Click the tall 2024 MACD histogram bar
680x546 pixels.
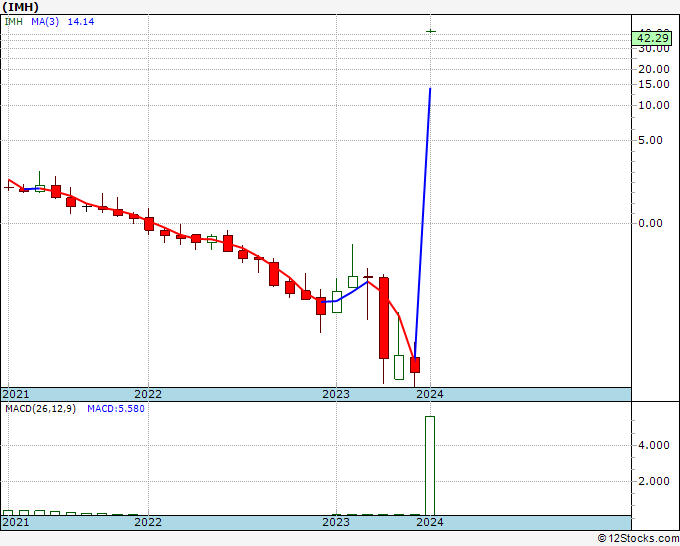click(x=430, y=466)
